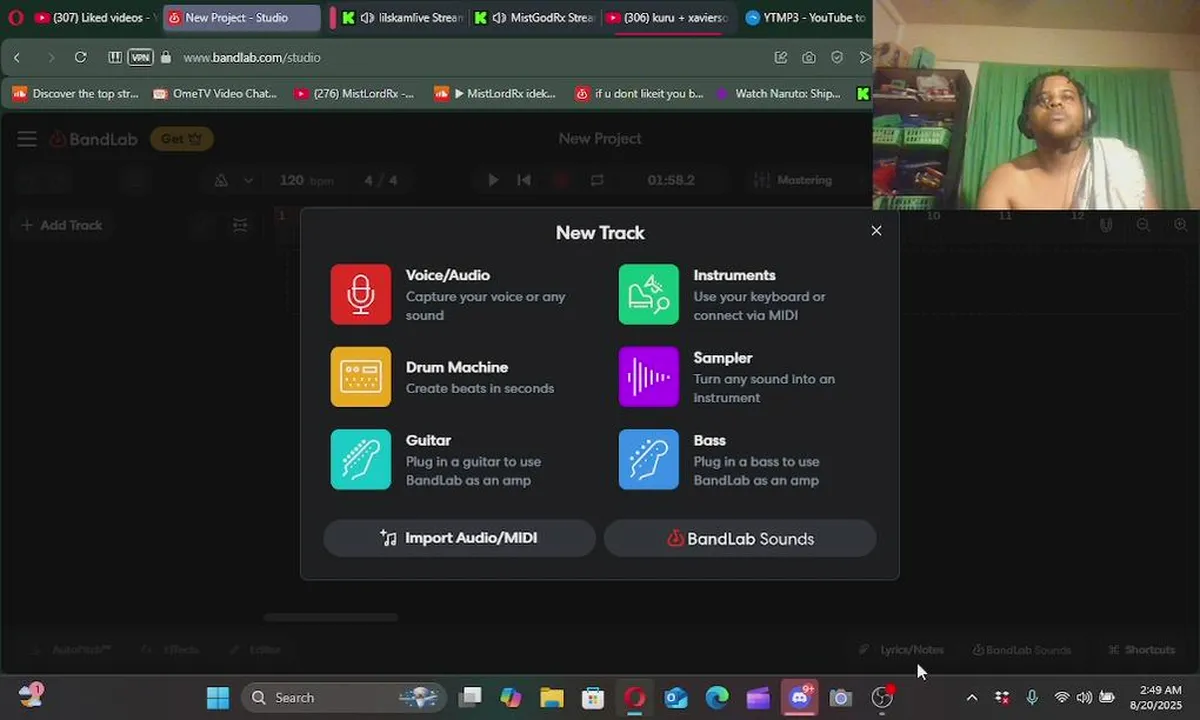1200x720 pixels.
Task: Select New Project - Studio tab
Action: pos(240,17)
